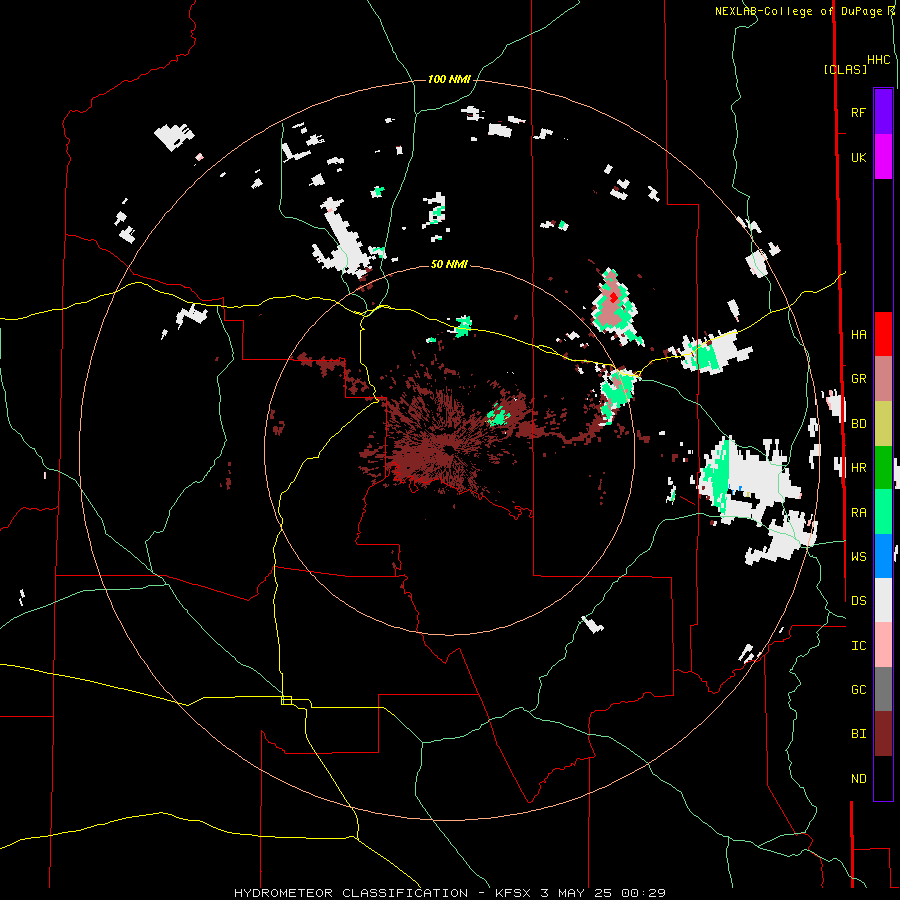This screenshot has height=900, width=900.
Task: Click the [CLAS] legend header
Action: 845,69
